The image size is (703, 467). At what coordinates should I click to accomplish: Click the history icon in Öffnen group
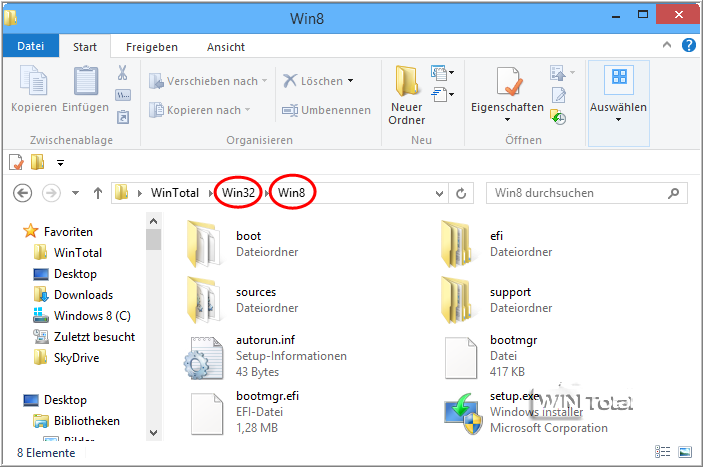[x=558, y=117]
